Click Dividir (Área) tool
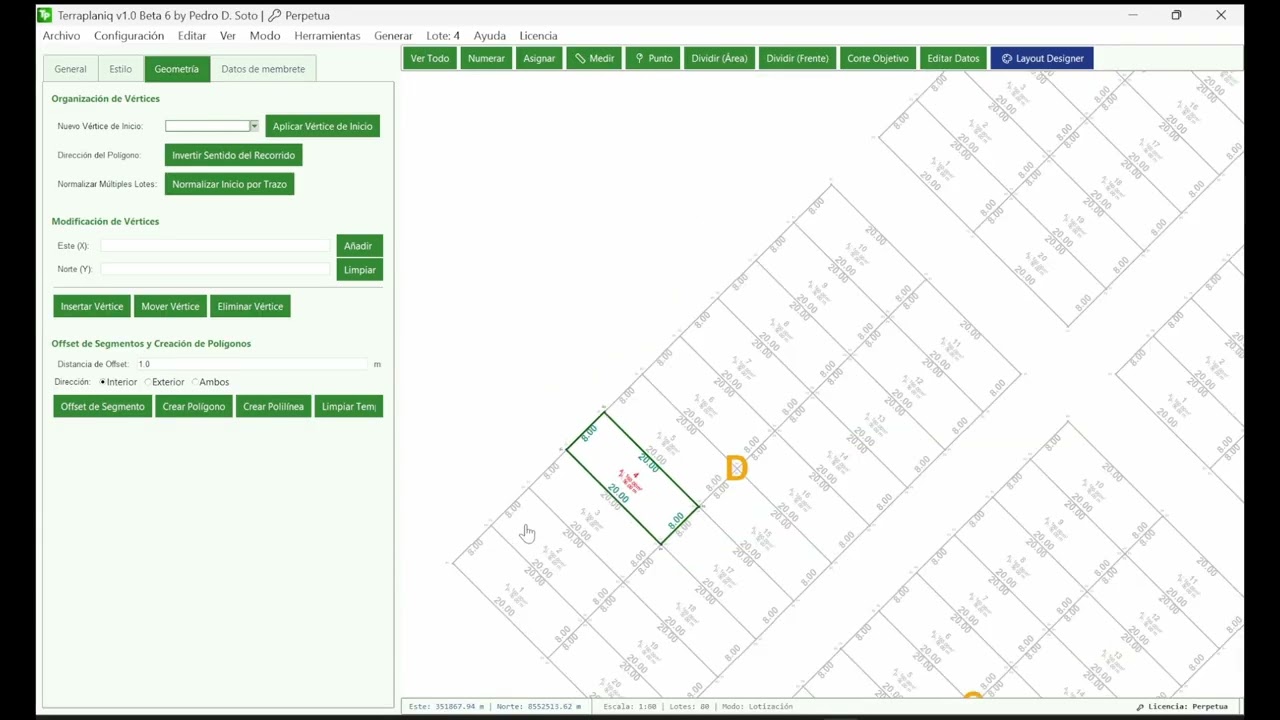This screenshot has height=720, width=1280. (719, 58)
